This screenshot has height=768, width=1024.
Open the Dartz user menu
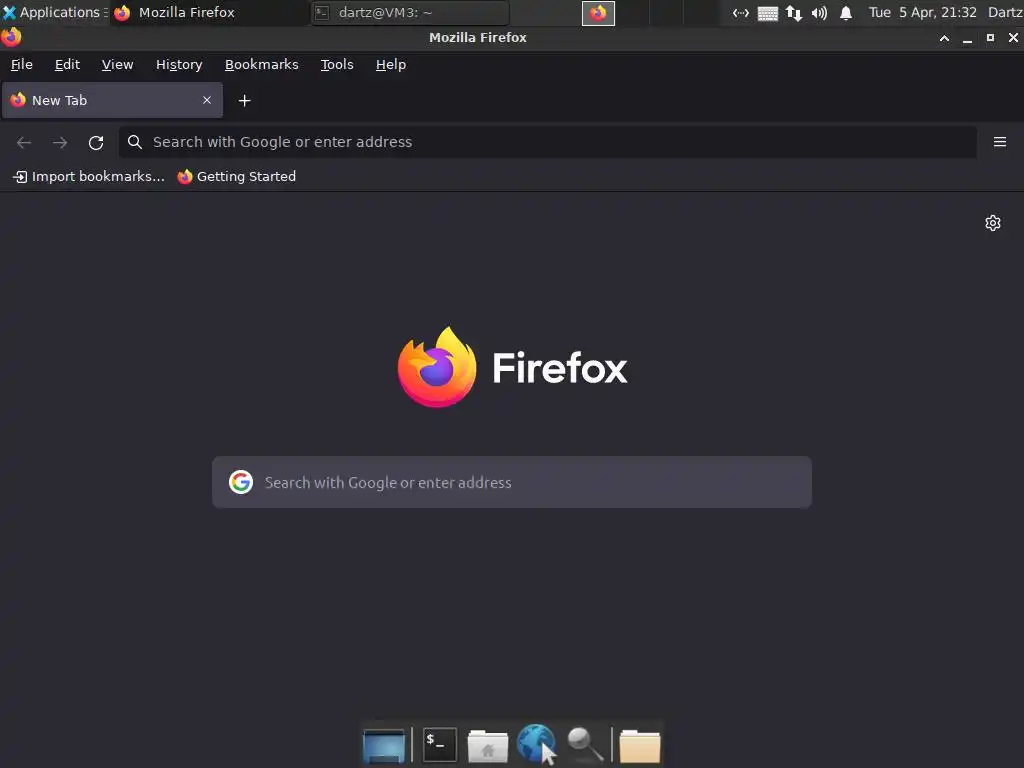click(x=1005, y=12)
